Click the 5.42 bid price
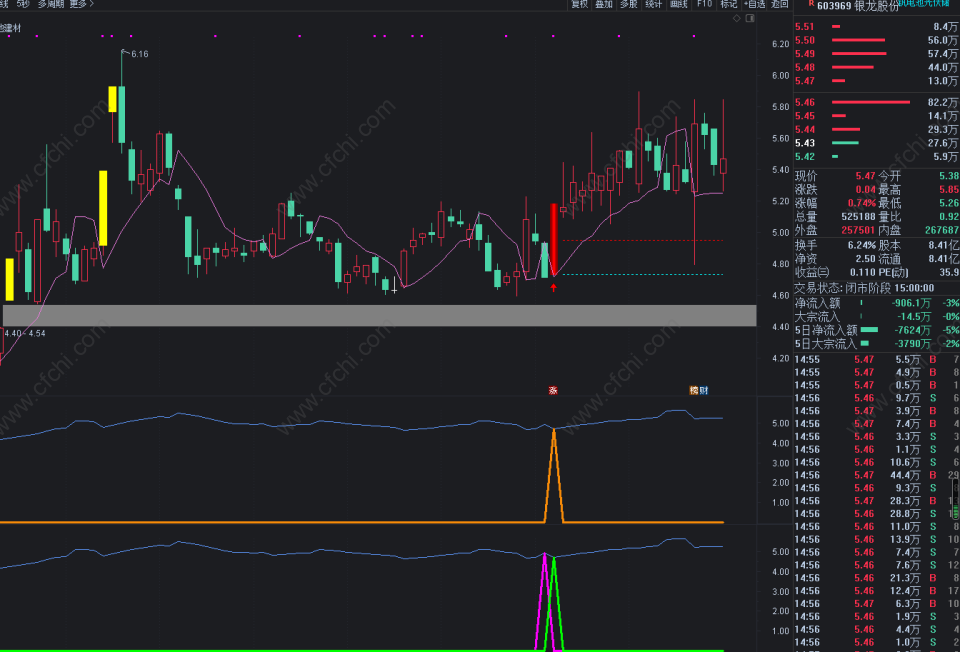Screen dimensions: 960x652 pos(804,156)
